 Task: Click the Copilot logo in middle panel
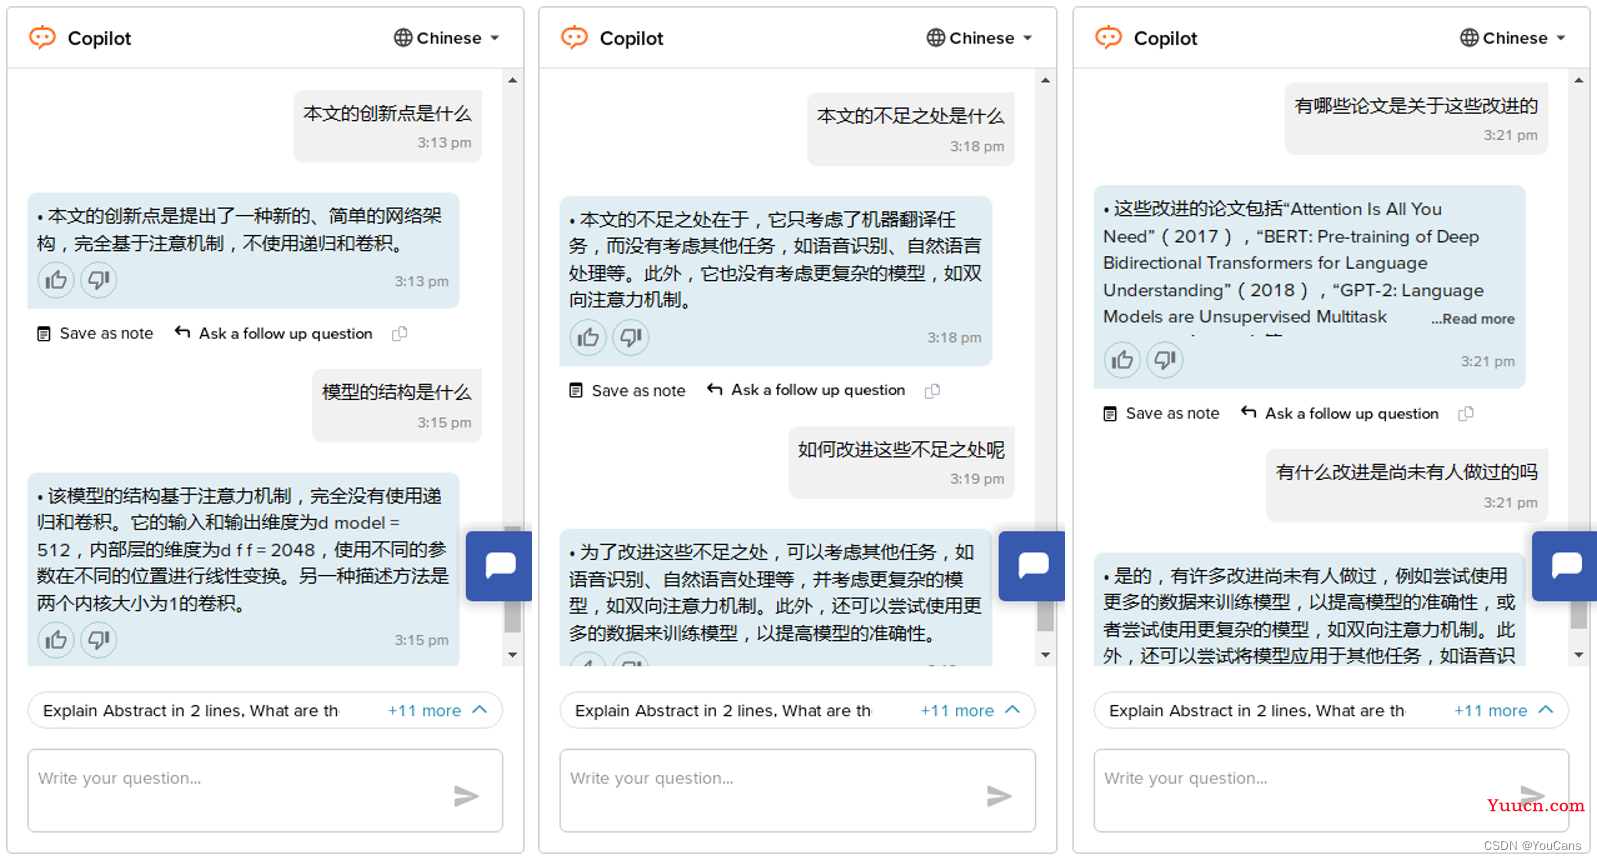[x=574, y=38]
